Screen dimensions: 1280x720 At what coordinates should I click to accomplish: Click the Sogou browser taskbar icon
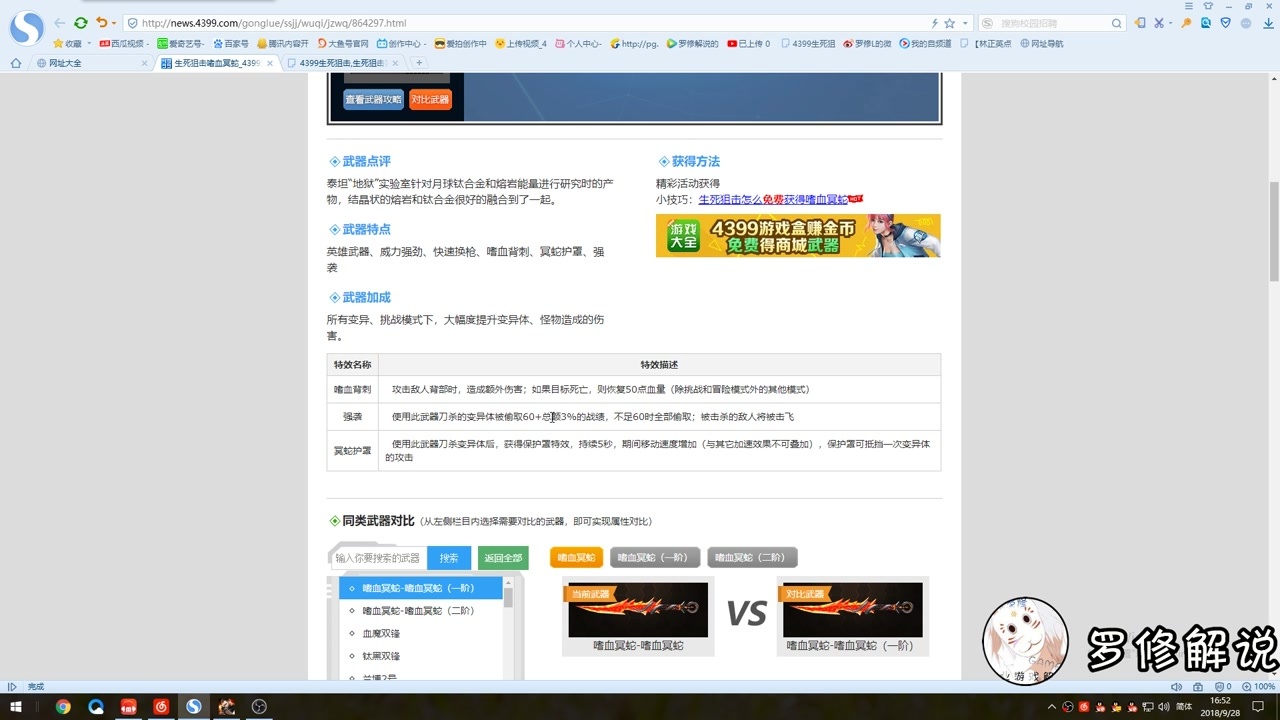(x=194, y=707)
